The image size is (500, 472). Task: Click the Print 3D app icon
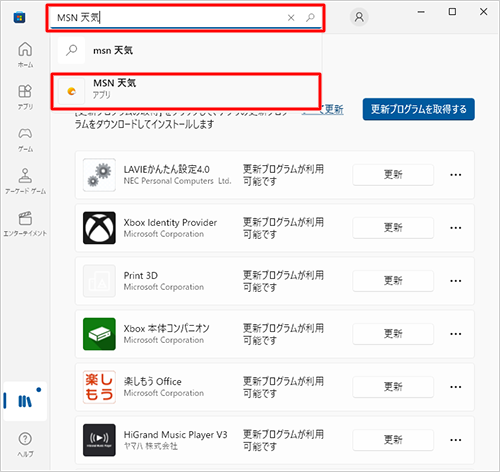point(99,281)
